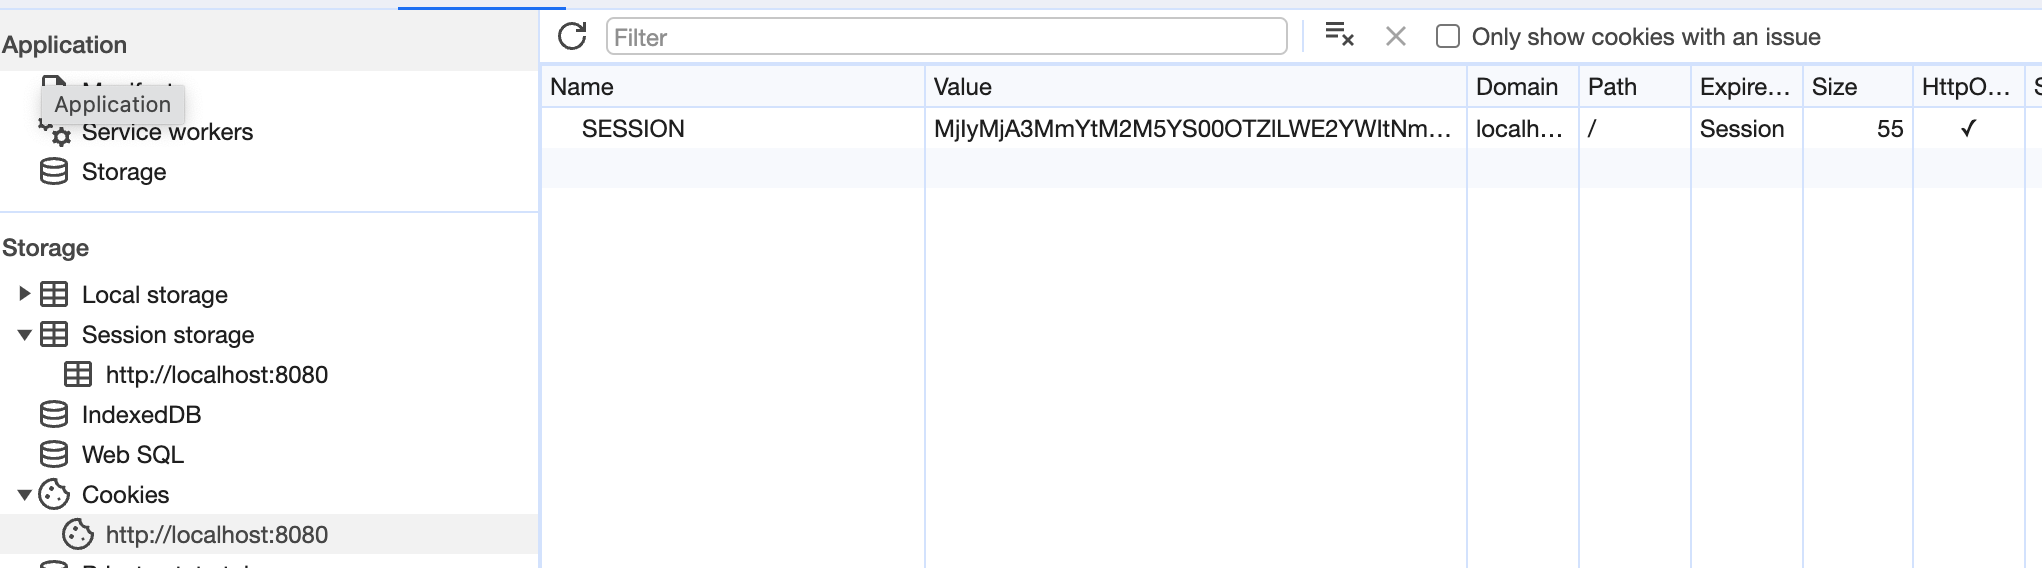Click the delete selected cookie X icon
Image resolution: width=2042 pixels, height=568 pixels.
pos(1395,37)
